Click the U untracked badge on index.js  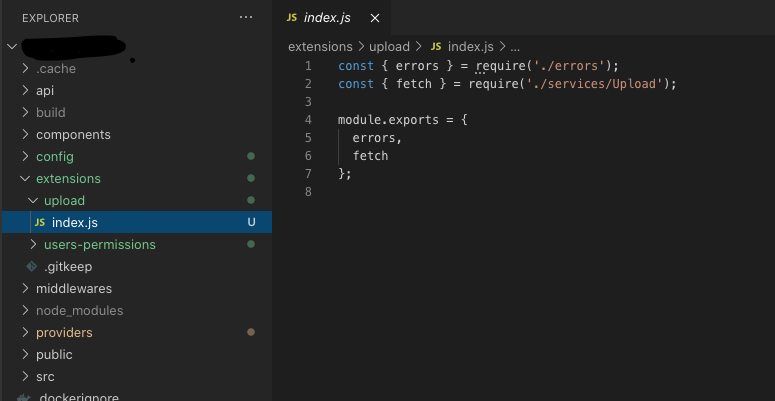click(x=251, y=223)
